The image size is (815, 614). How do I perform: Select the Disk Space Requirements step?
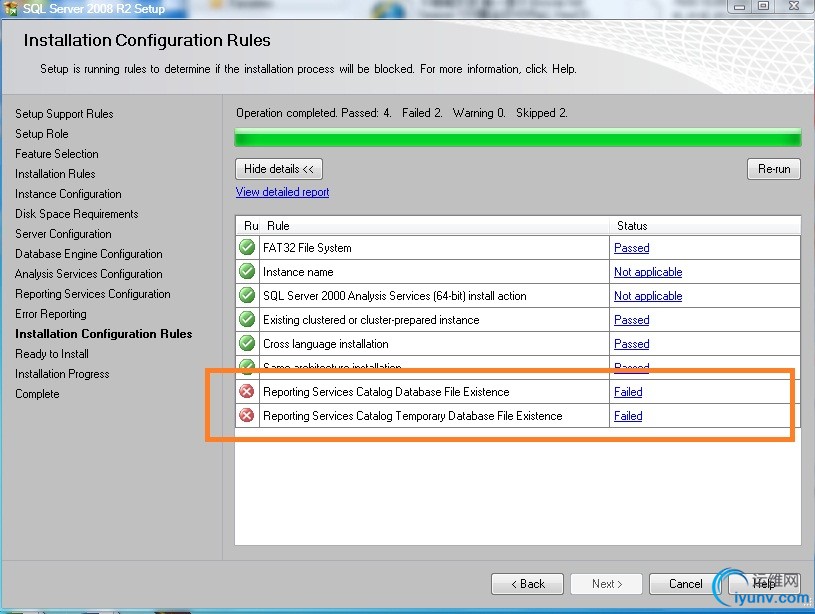(76, 214)
